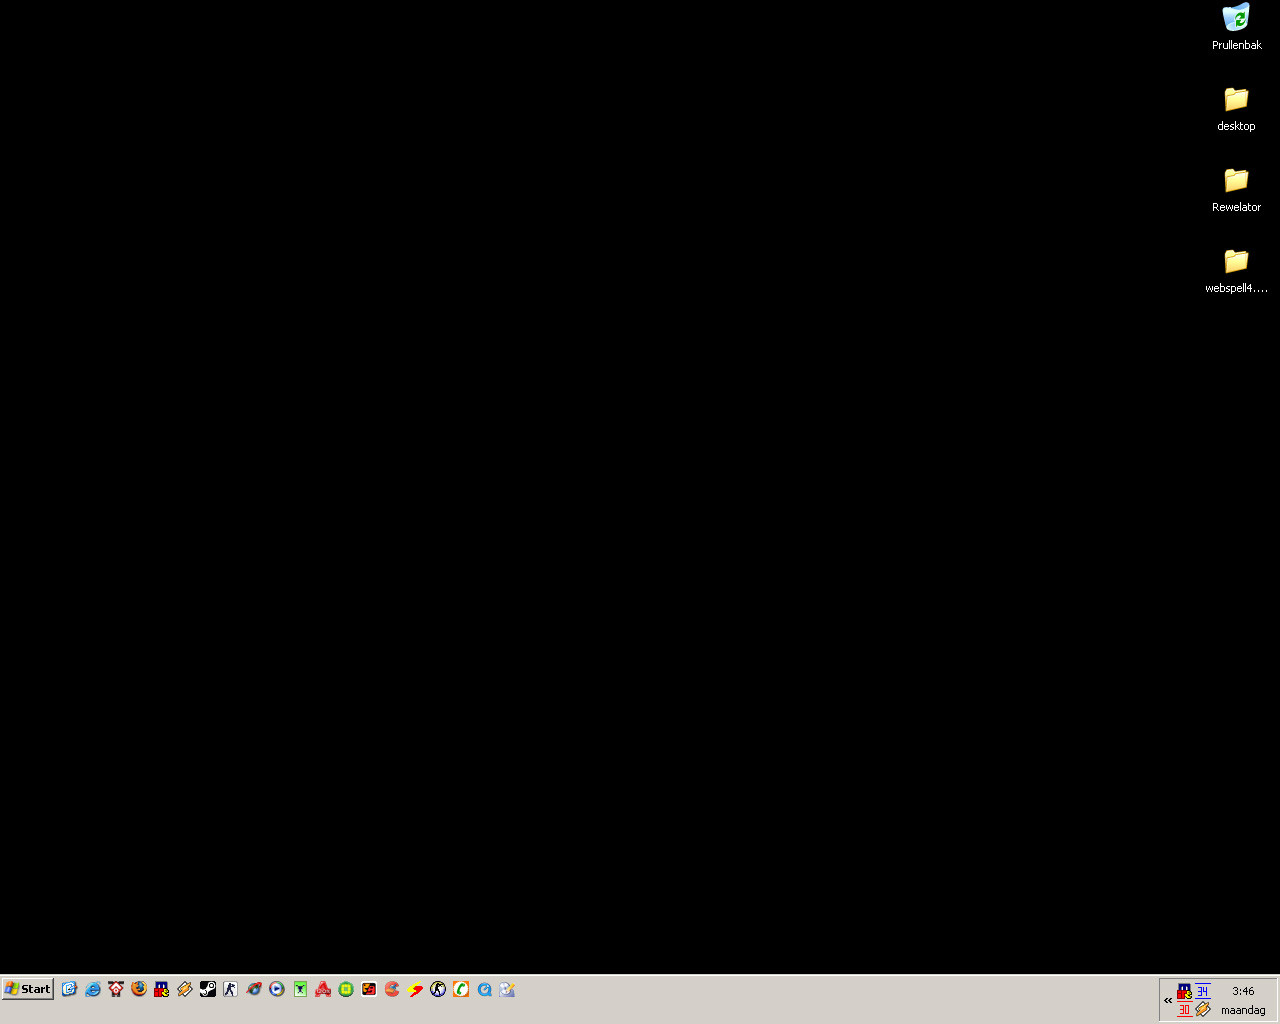Click the Winamp icon in system tray

(x=1203, y=1010)
